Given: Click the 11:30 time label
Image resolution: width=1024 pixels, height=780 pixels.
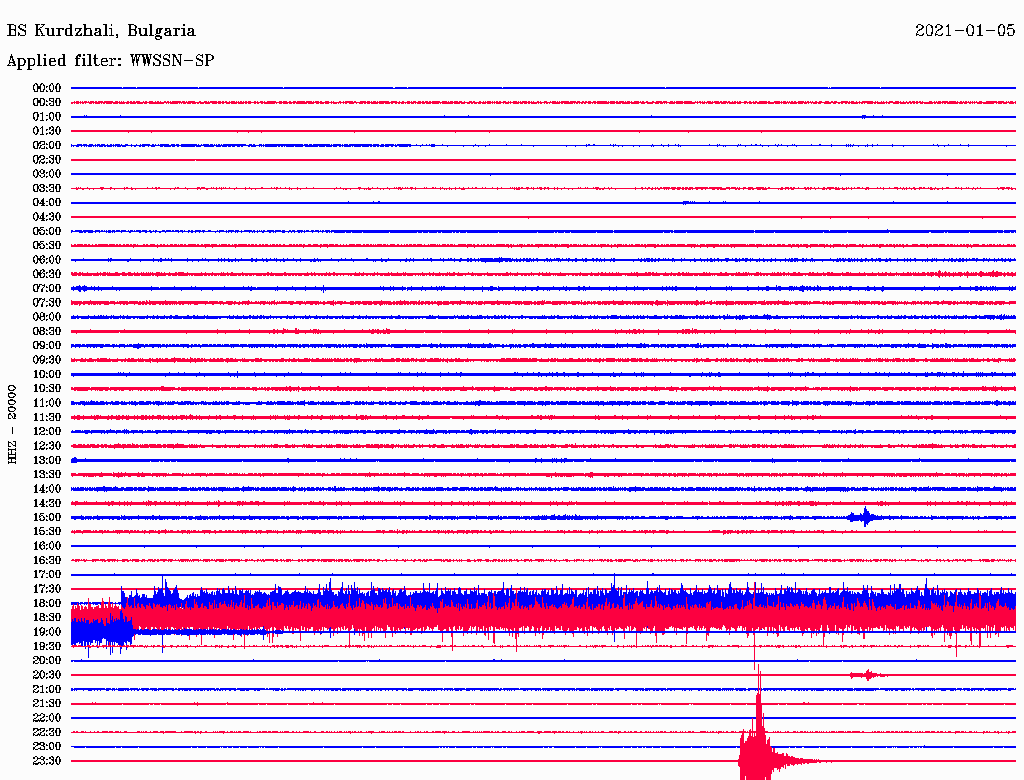Looking at the screenshot, I should [x=47, y=417].
